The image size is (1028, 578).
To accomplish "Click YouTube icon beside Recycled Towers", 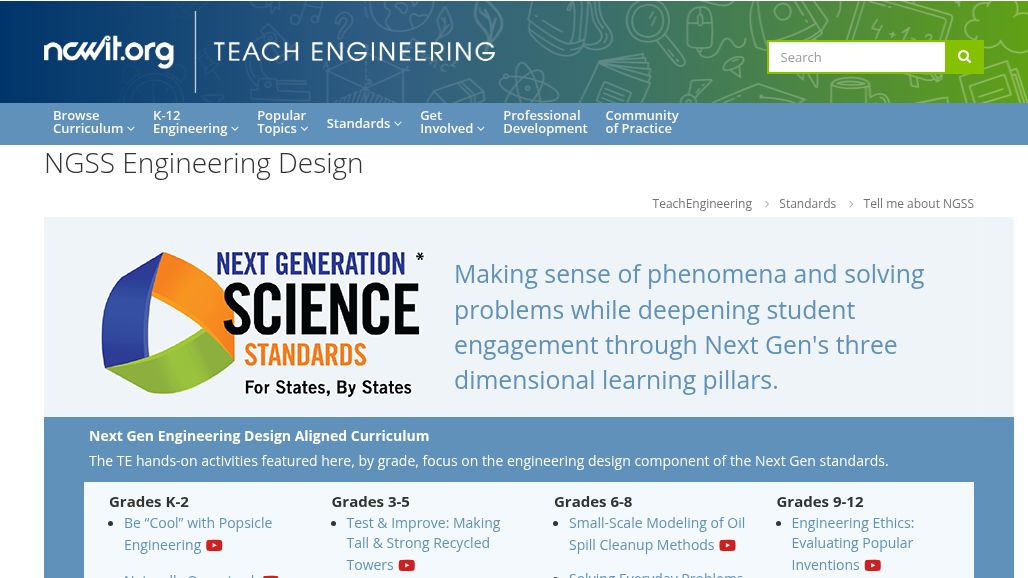I will tap(406, 565).
